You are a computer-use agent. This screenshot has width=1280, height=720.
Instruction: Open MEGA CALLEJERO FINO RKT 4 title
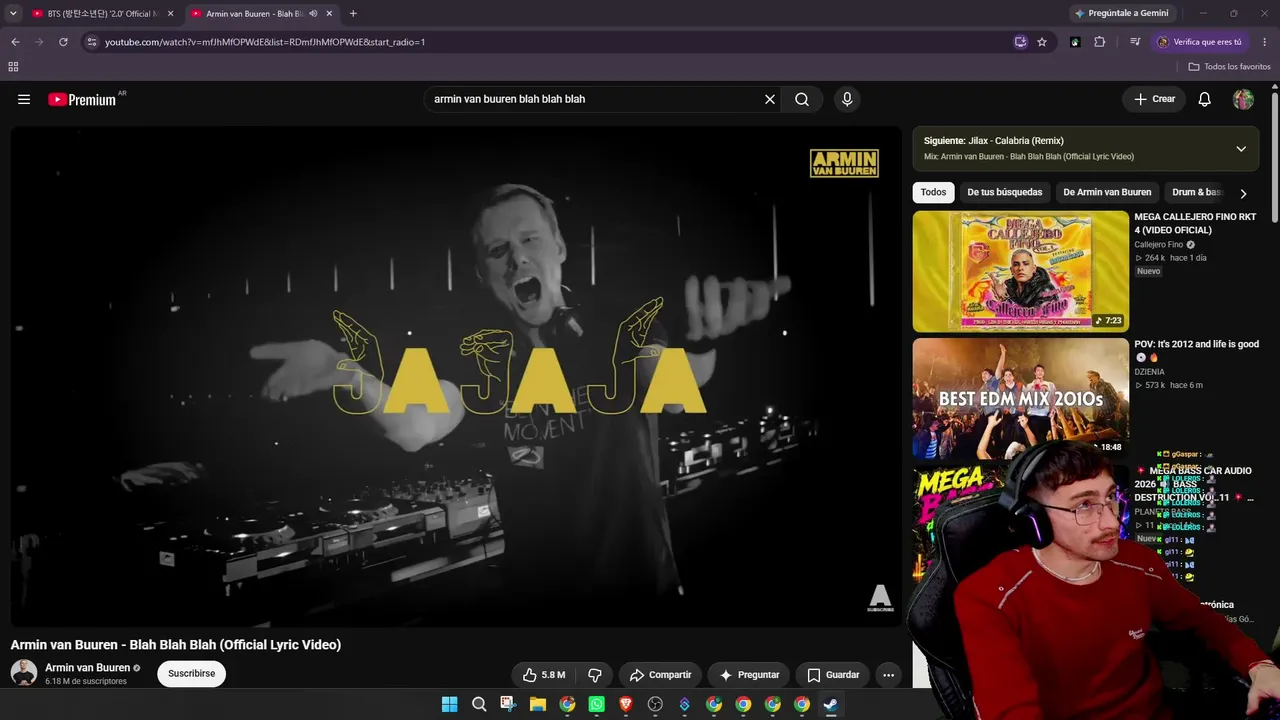pyautogui.click(x=1195, y=223)
